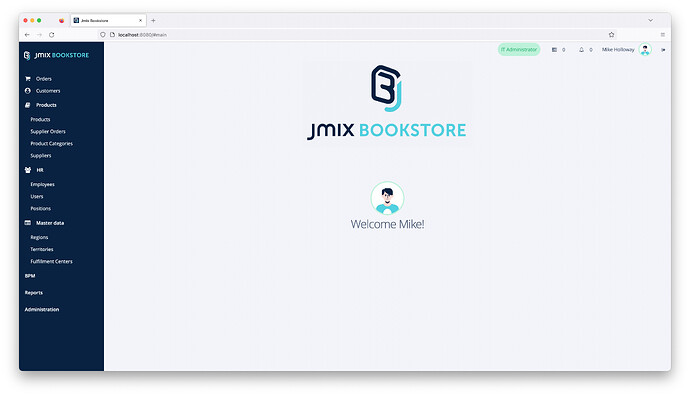Open the list all tabs dropdown
This screenshot has height=396, width=690.
650,20
